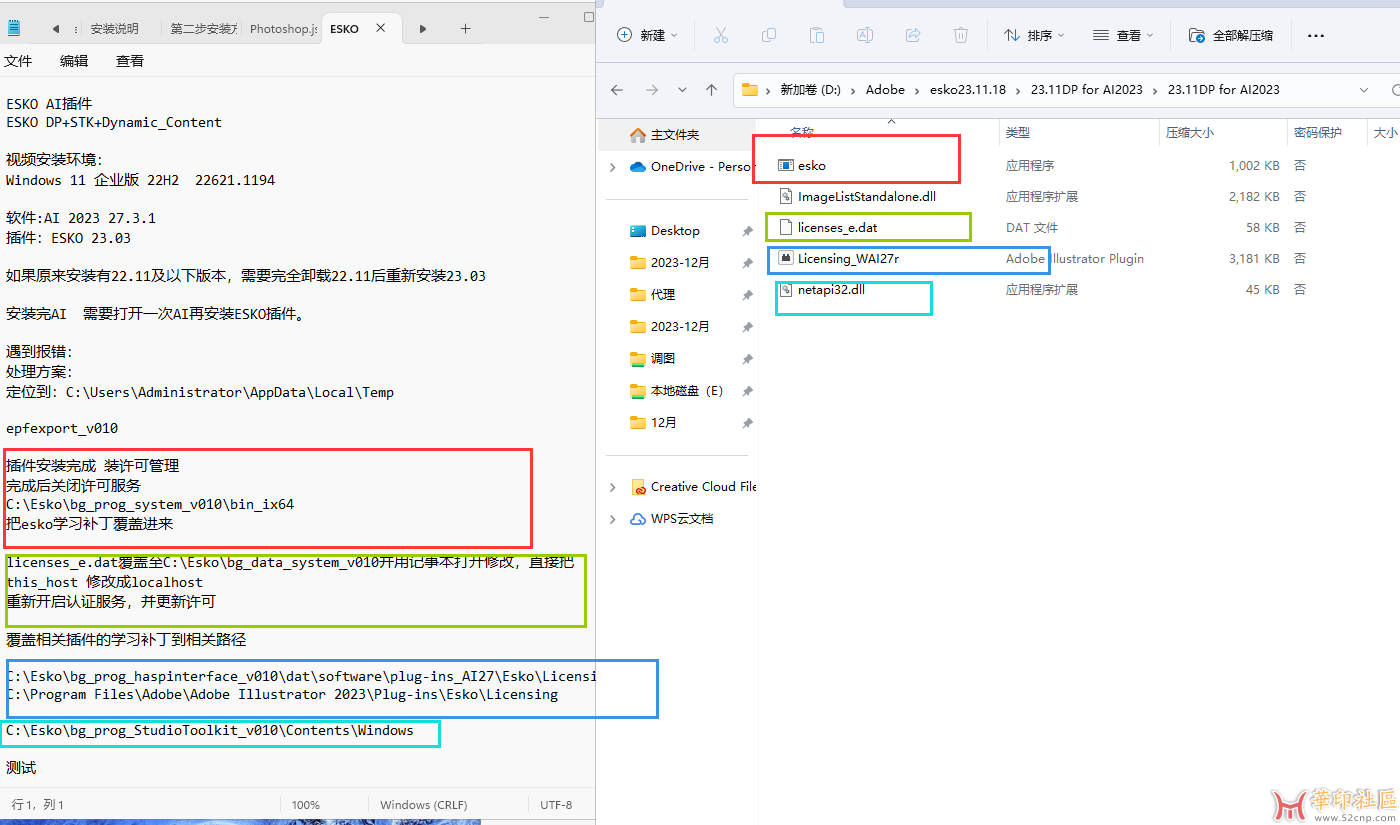Click the UTF-8 encoding status entry
Viewport: 1400px width, 825px height.
(556, 805)
